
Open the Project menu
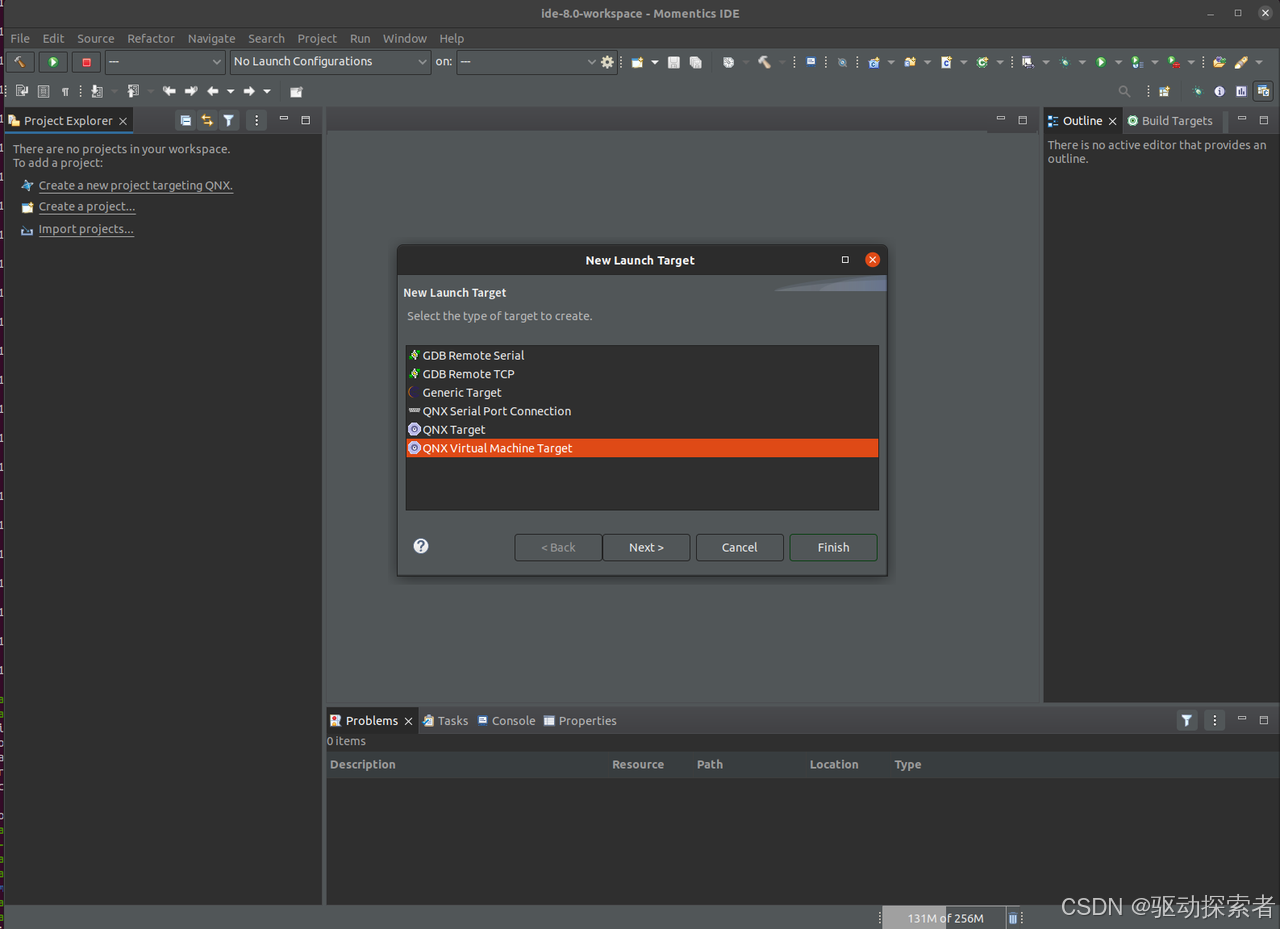coord(317,38)
